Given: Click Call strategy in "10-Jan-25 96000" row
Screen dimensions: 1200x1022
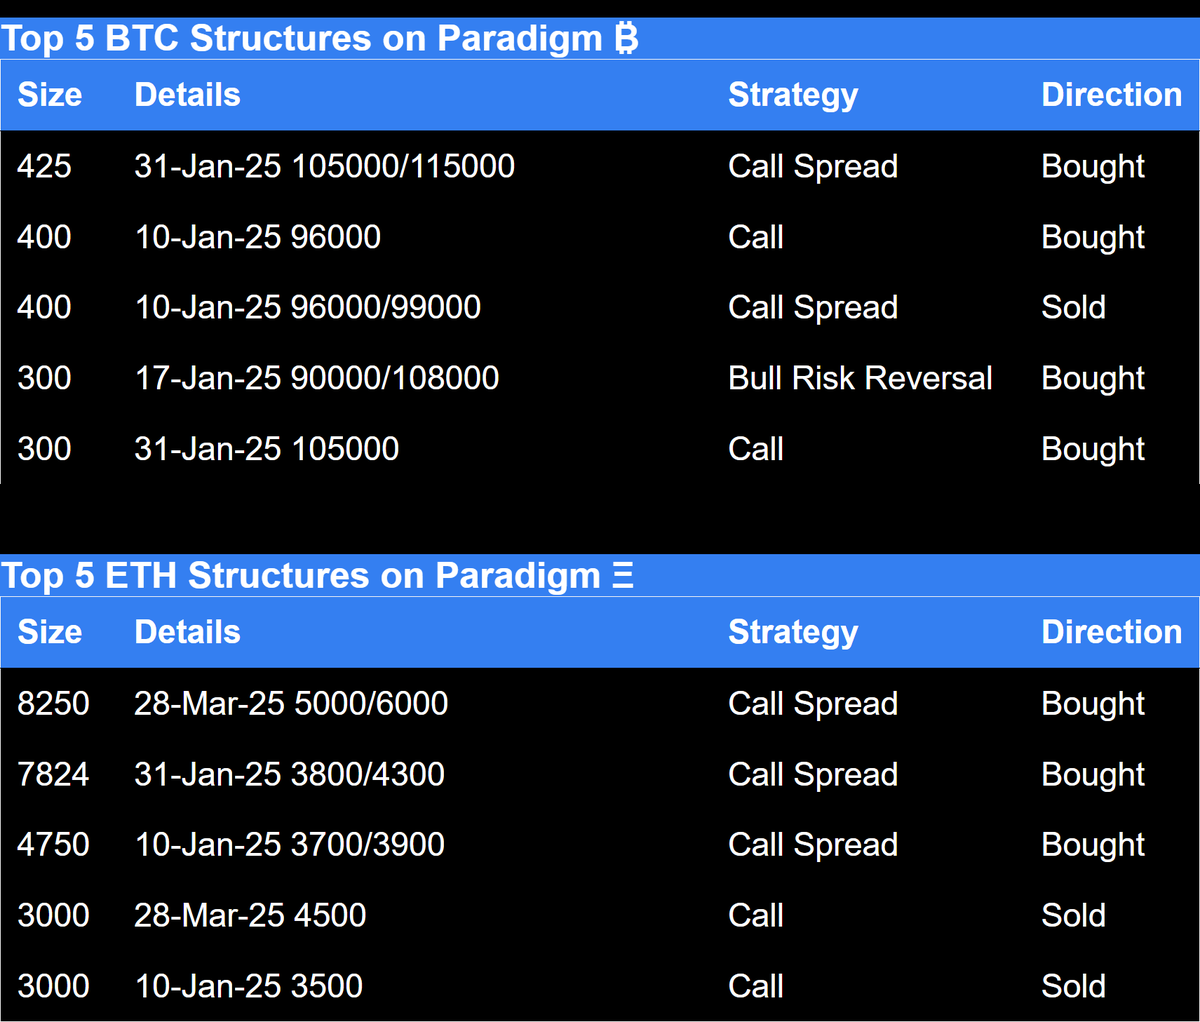Looking at the screenshot, I should [x=756, y=237].
